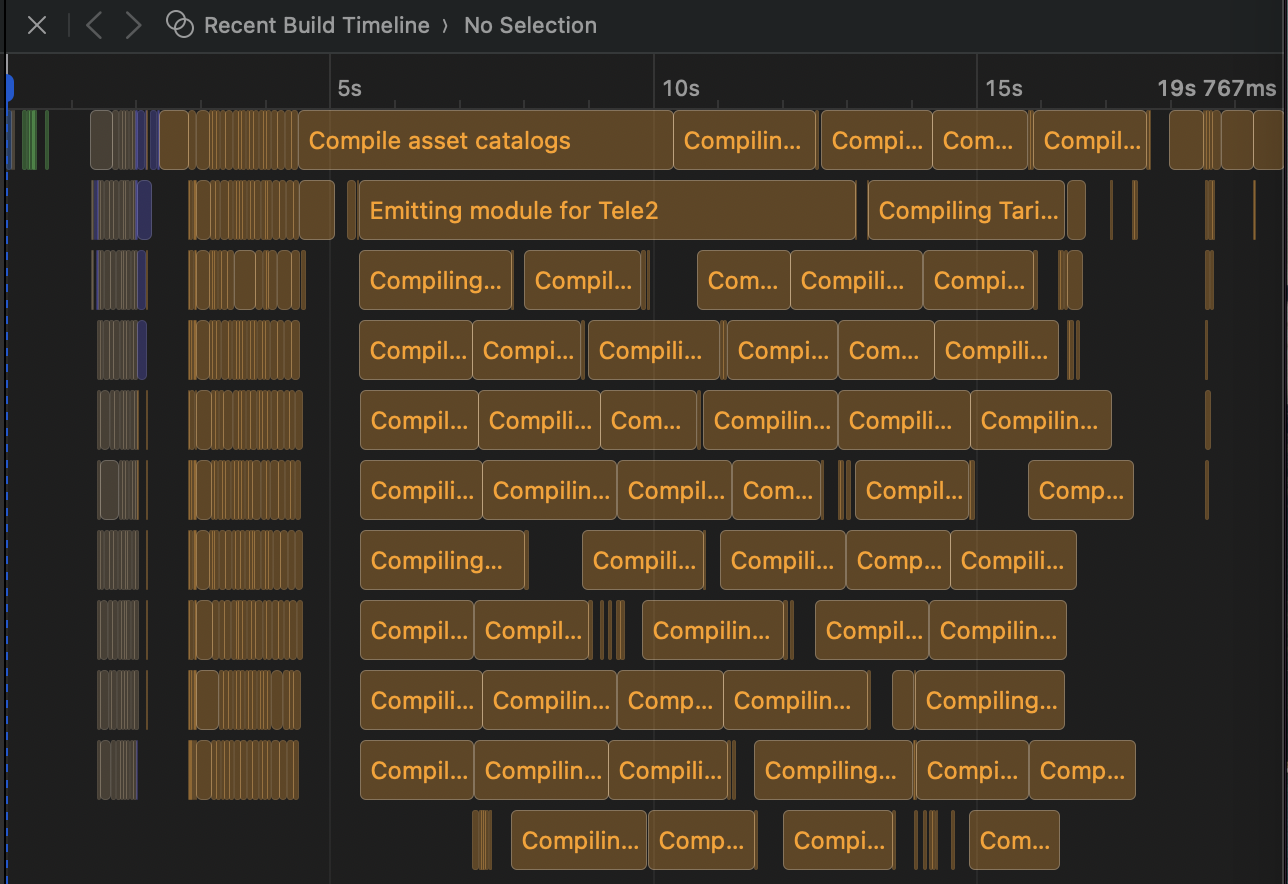The image size is (1288, 884).
Task: Open the No Selection breadcrumb menu
Action: click(530, 25)
